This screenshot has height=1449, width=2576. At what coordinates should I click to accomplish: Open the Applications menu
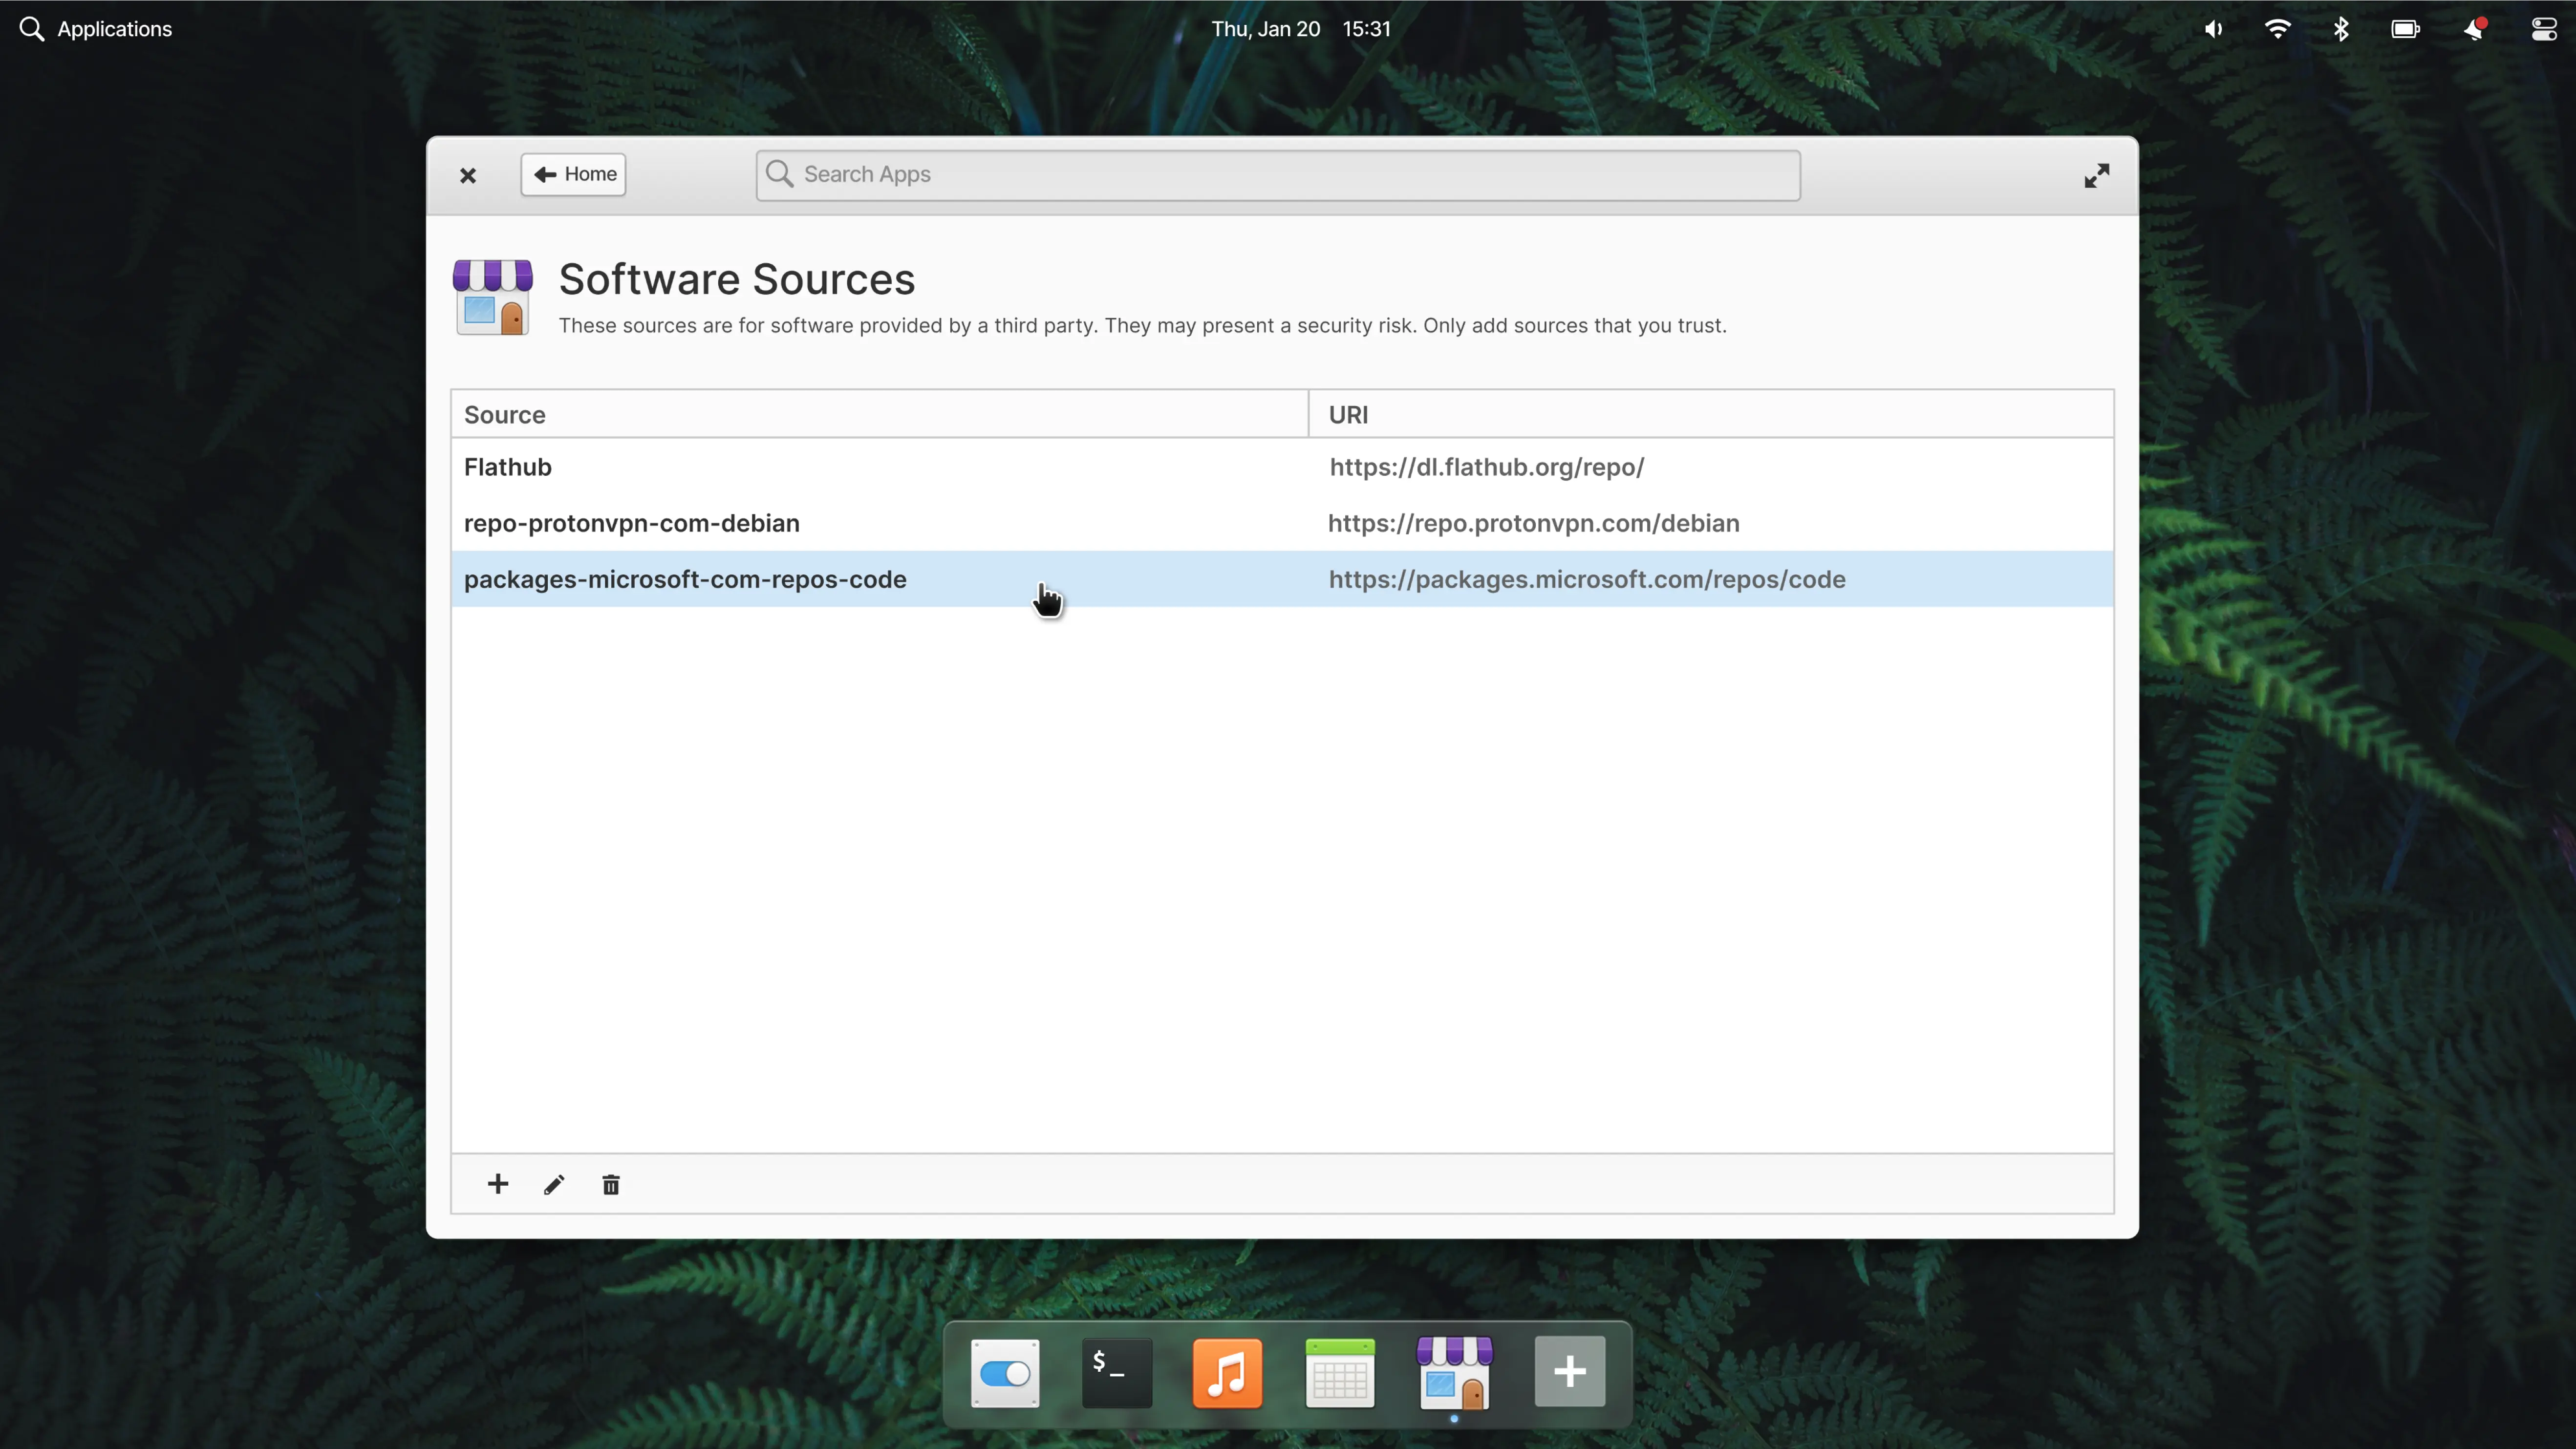(96, 29)
